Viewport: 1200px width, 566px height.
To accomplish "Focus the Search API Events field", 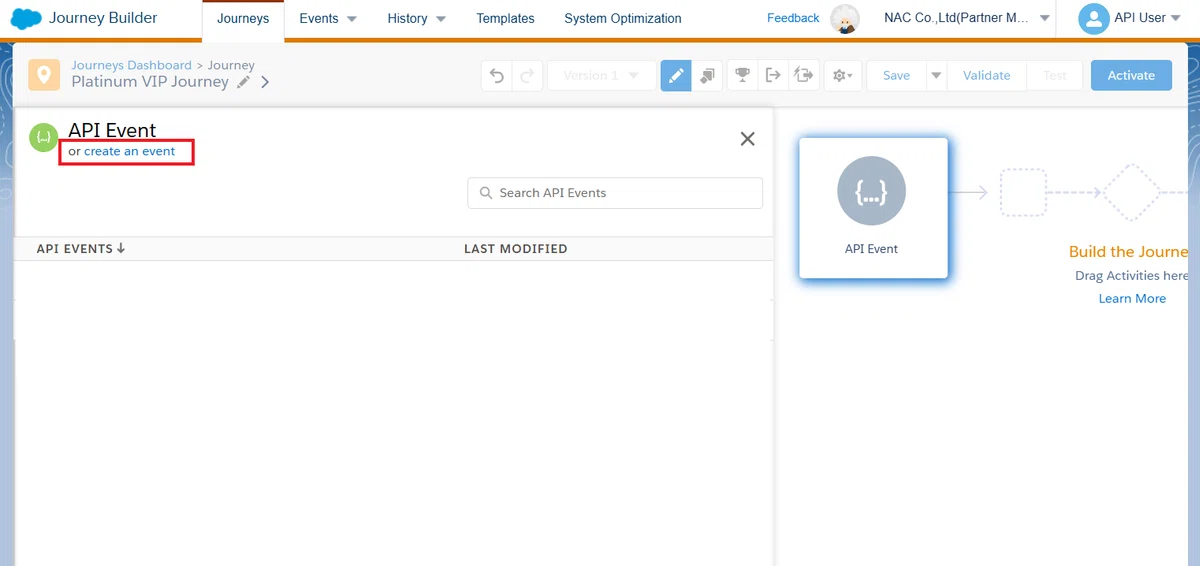I will [615, 193].
